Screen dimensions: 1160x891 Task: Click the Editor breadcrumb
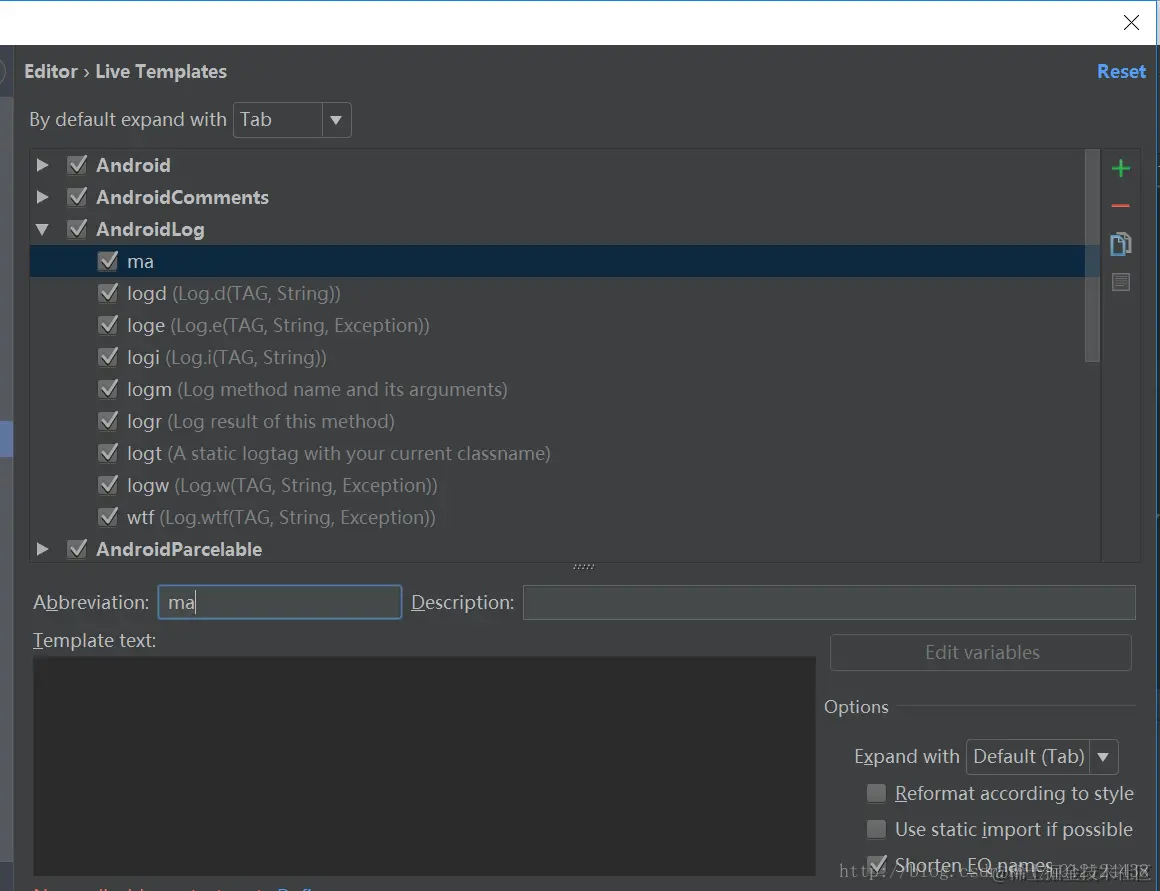(51, 72)
